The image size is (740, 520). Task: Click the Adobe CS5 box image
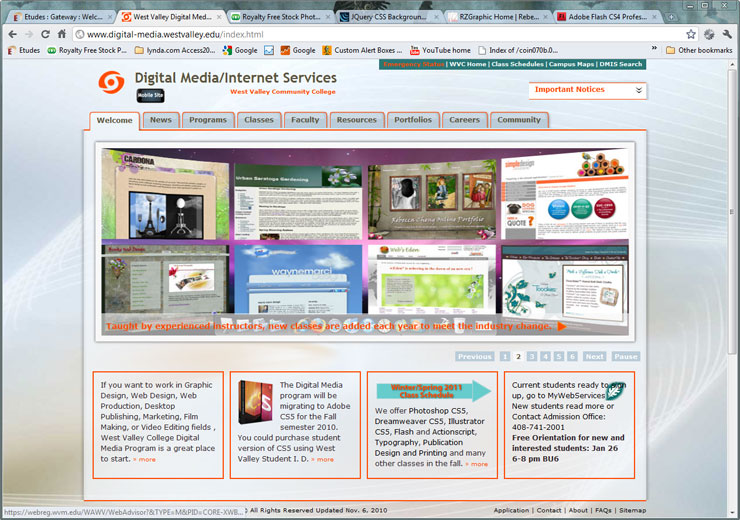tap(255, 402)
